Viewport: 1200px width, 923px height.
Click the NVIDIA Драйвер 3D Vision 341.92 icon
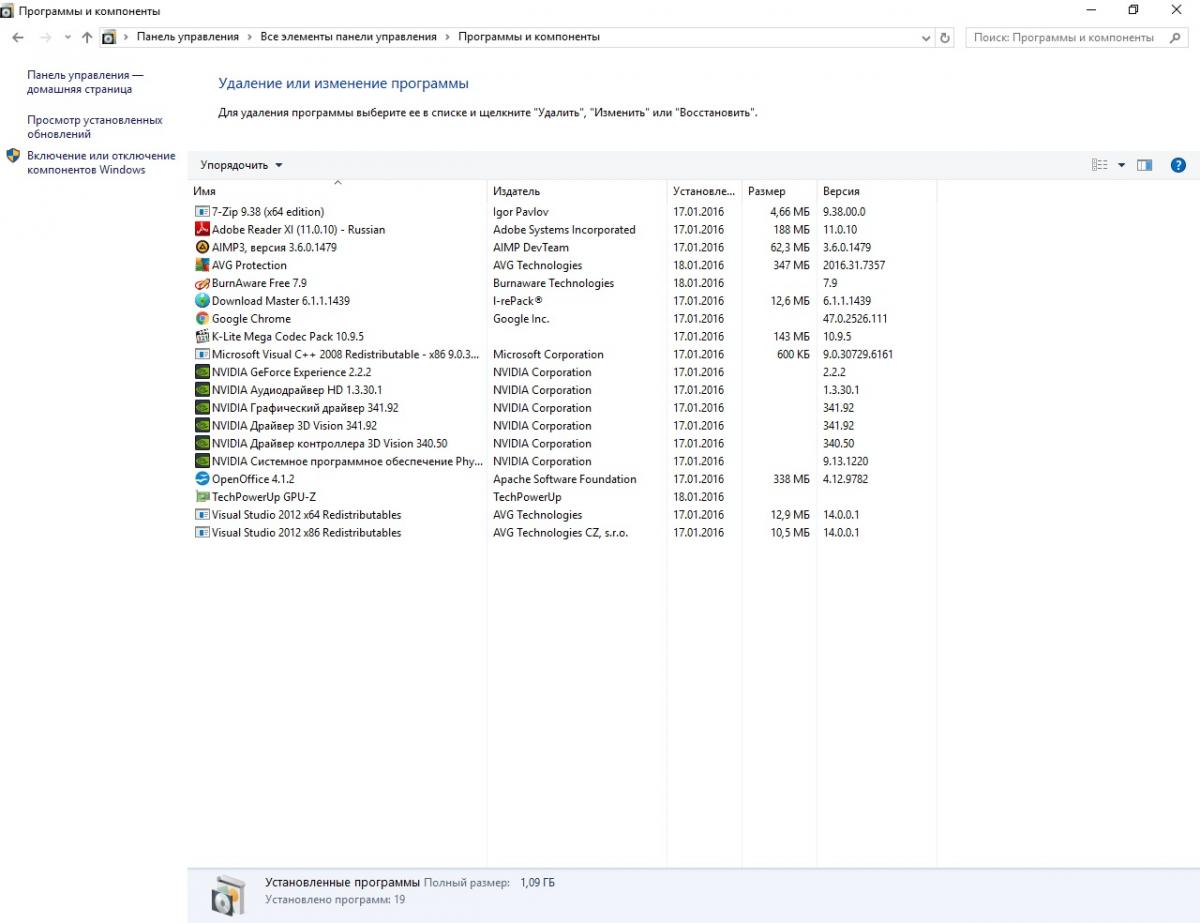[x=202, y=426]
